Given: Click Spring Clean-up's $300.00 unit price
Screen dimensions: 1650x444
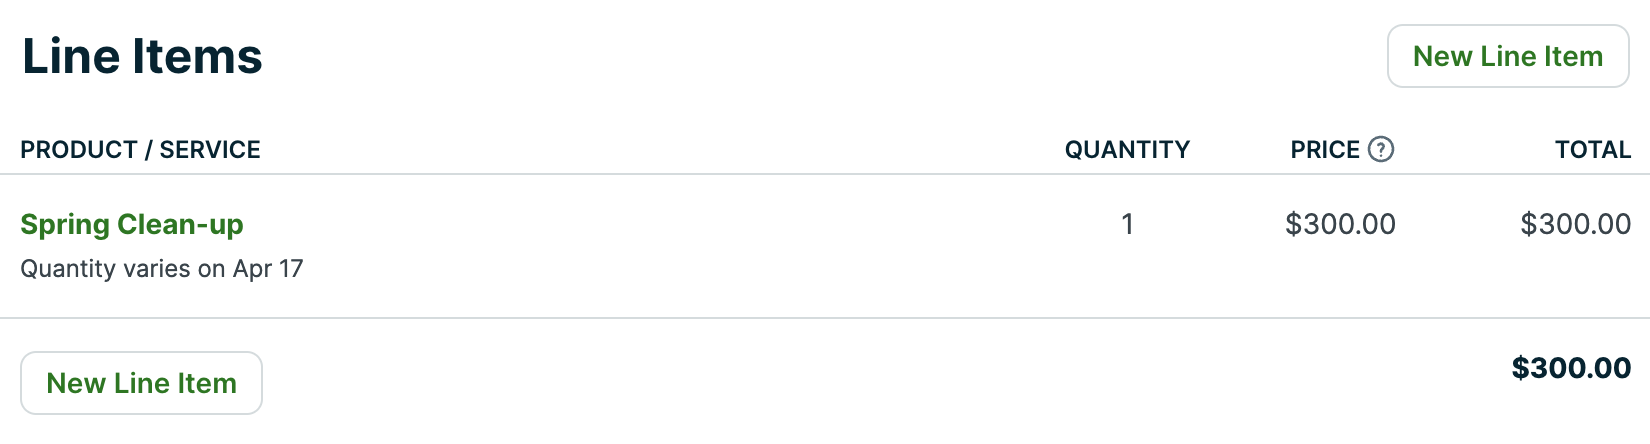Looking at the screenshot, I should click(x=1340, y=224).
